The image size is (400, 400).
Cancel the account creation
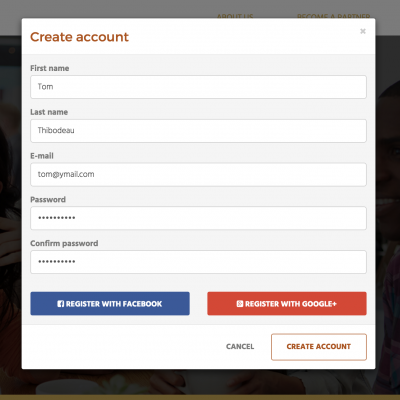point(240,347)
